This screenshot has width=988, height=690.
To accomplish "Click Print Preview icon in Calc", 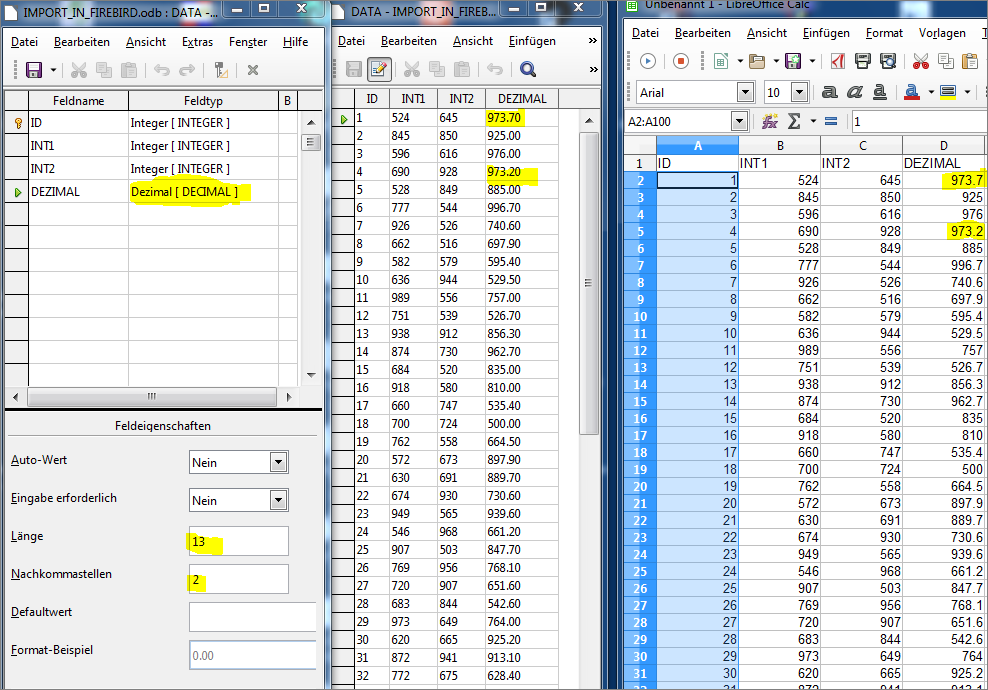I will [x=888, y=60].
